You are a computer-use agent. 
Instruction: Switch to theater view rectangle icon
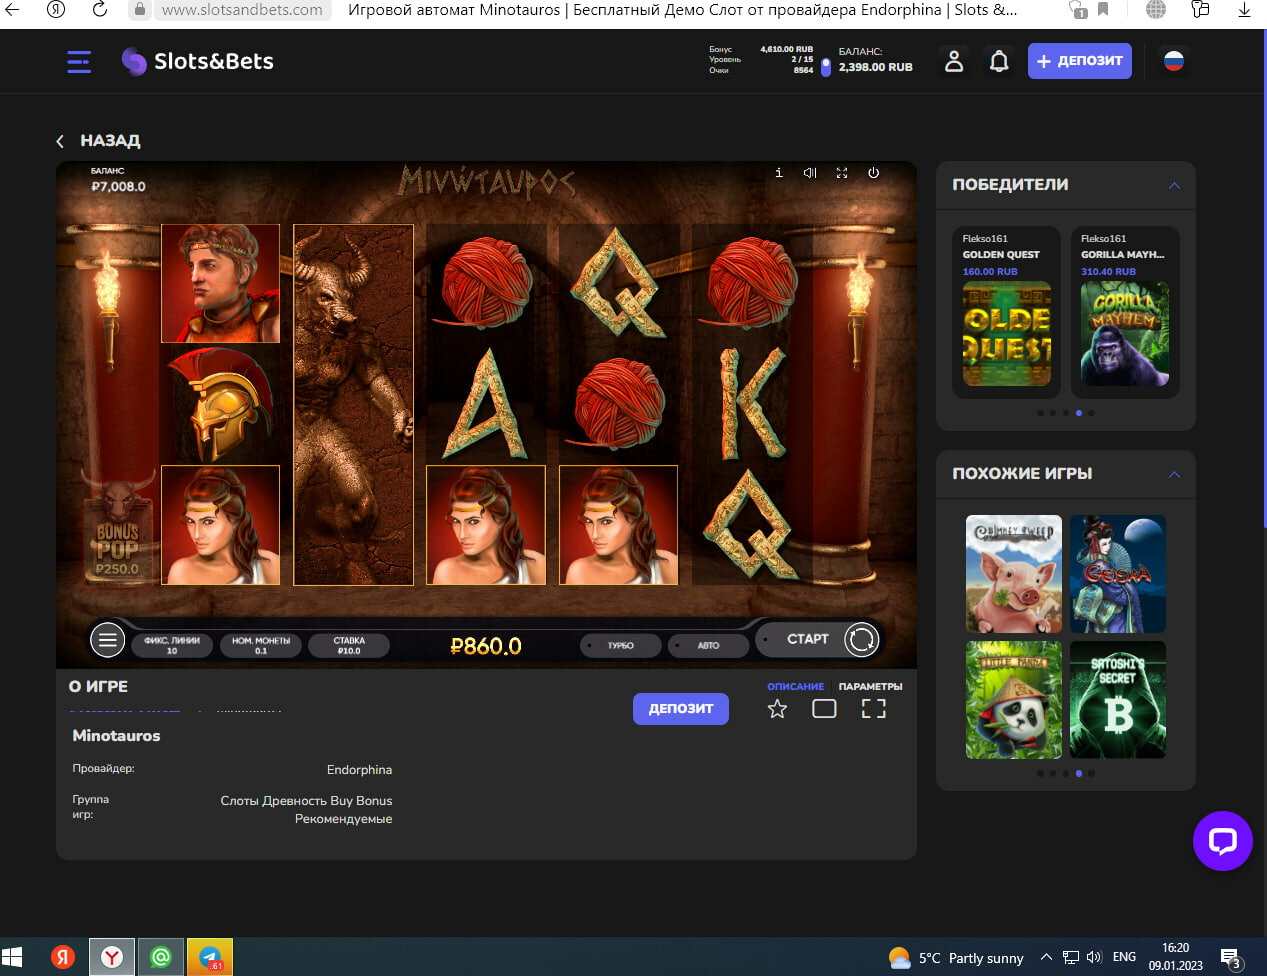click(x=824, y=709)
